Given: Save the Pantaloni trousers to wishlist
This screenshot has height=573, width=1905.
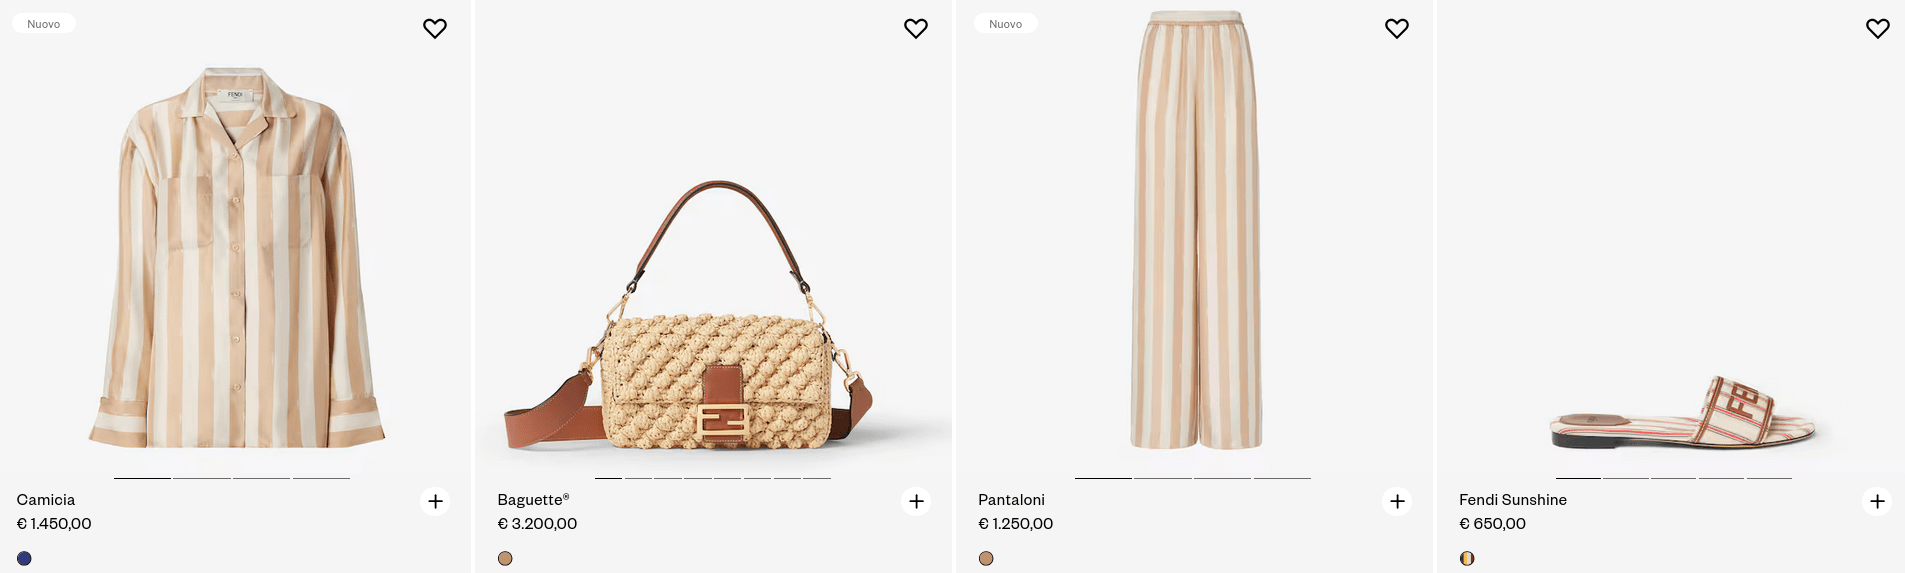Looking at the screenshot, I should (x=1396, y=29).
